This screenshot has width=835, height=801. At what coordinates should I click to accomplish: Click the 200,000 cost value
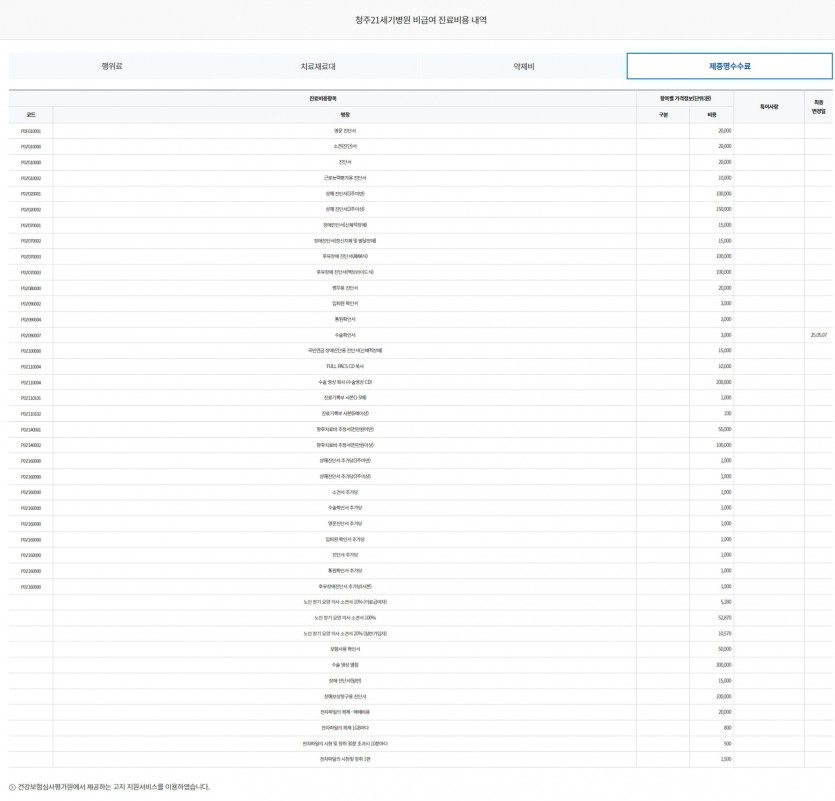coord(723,382)
